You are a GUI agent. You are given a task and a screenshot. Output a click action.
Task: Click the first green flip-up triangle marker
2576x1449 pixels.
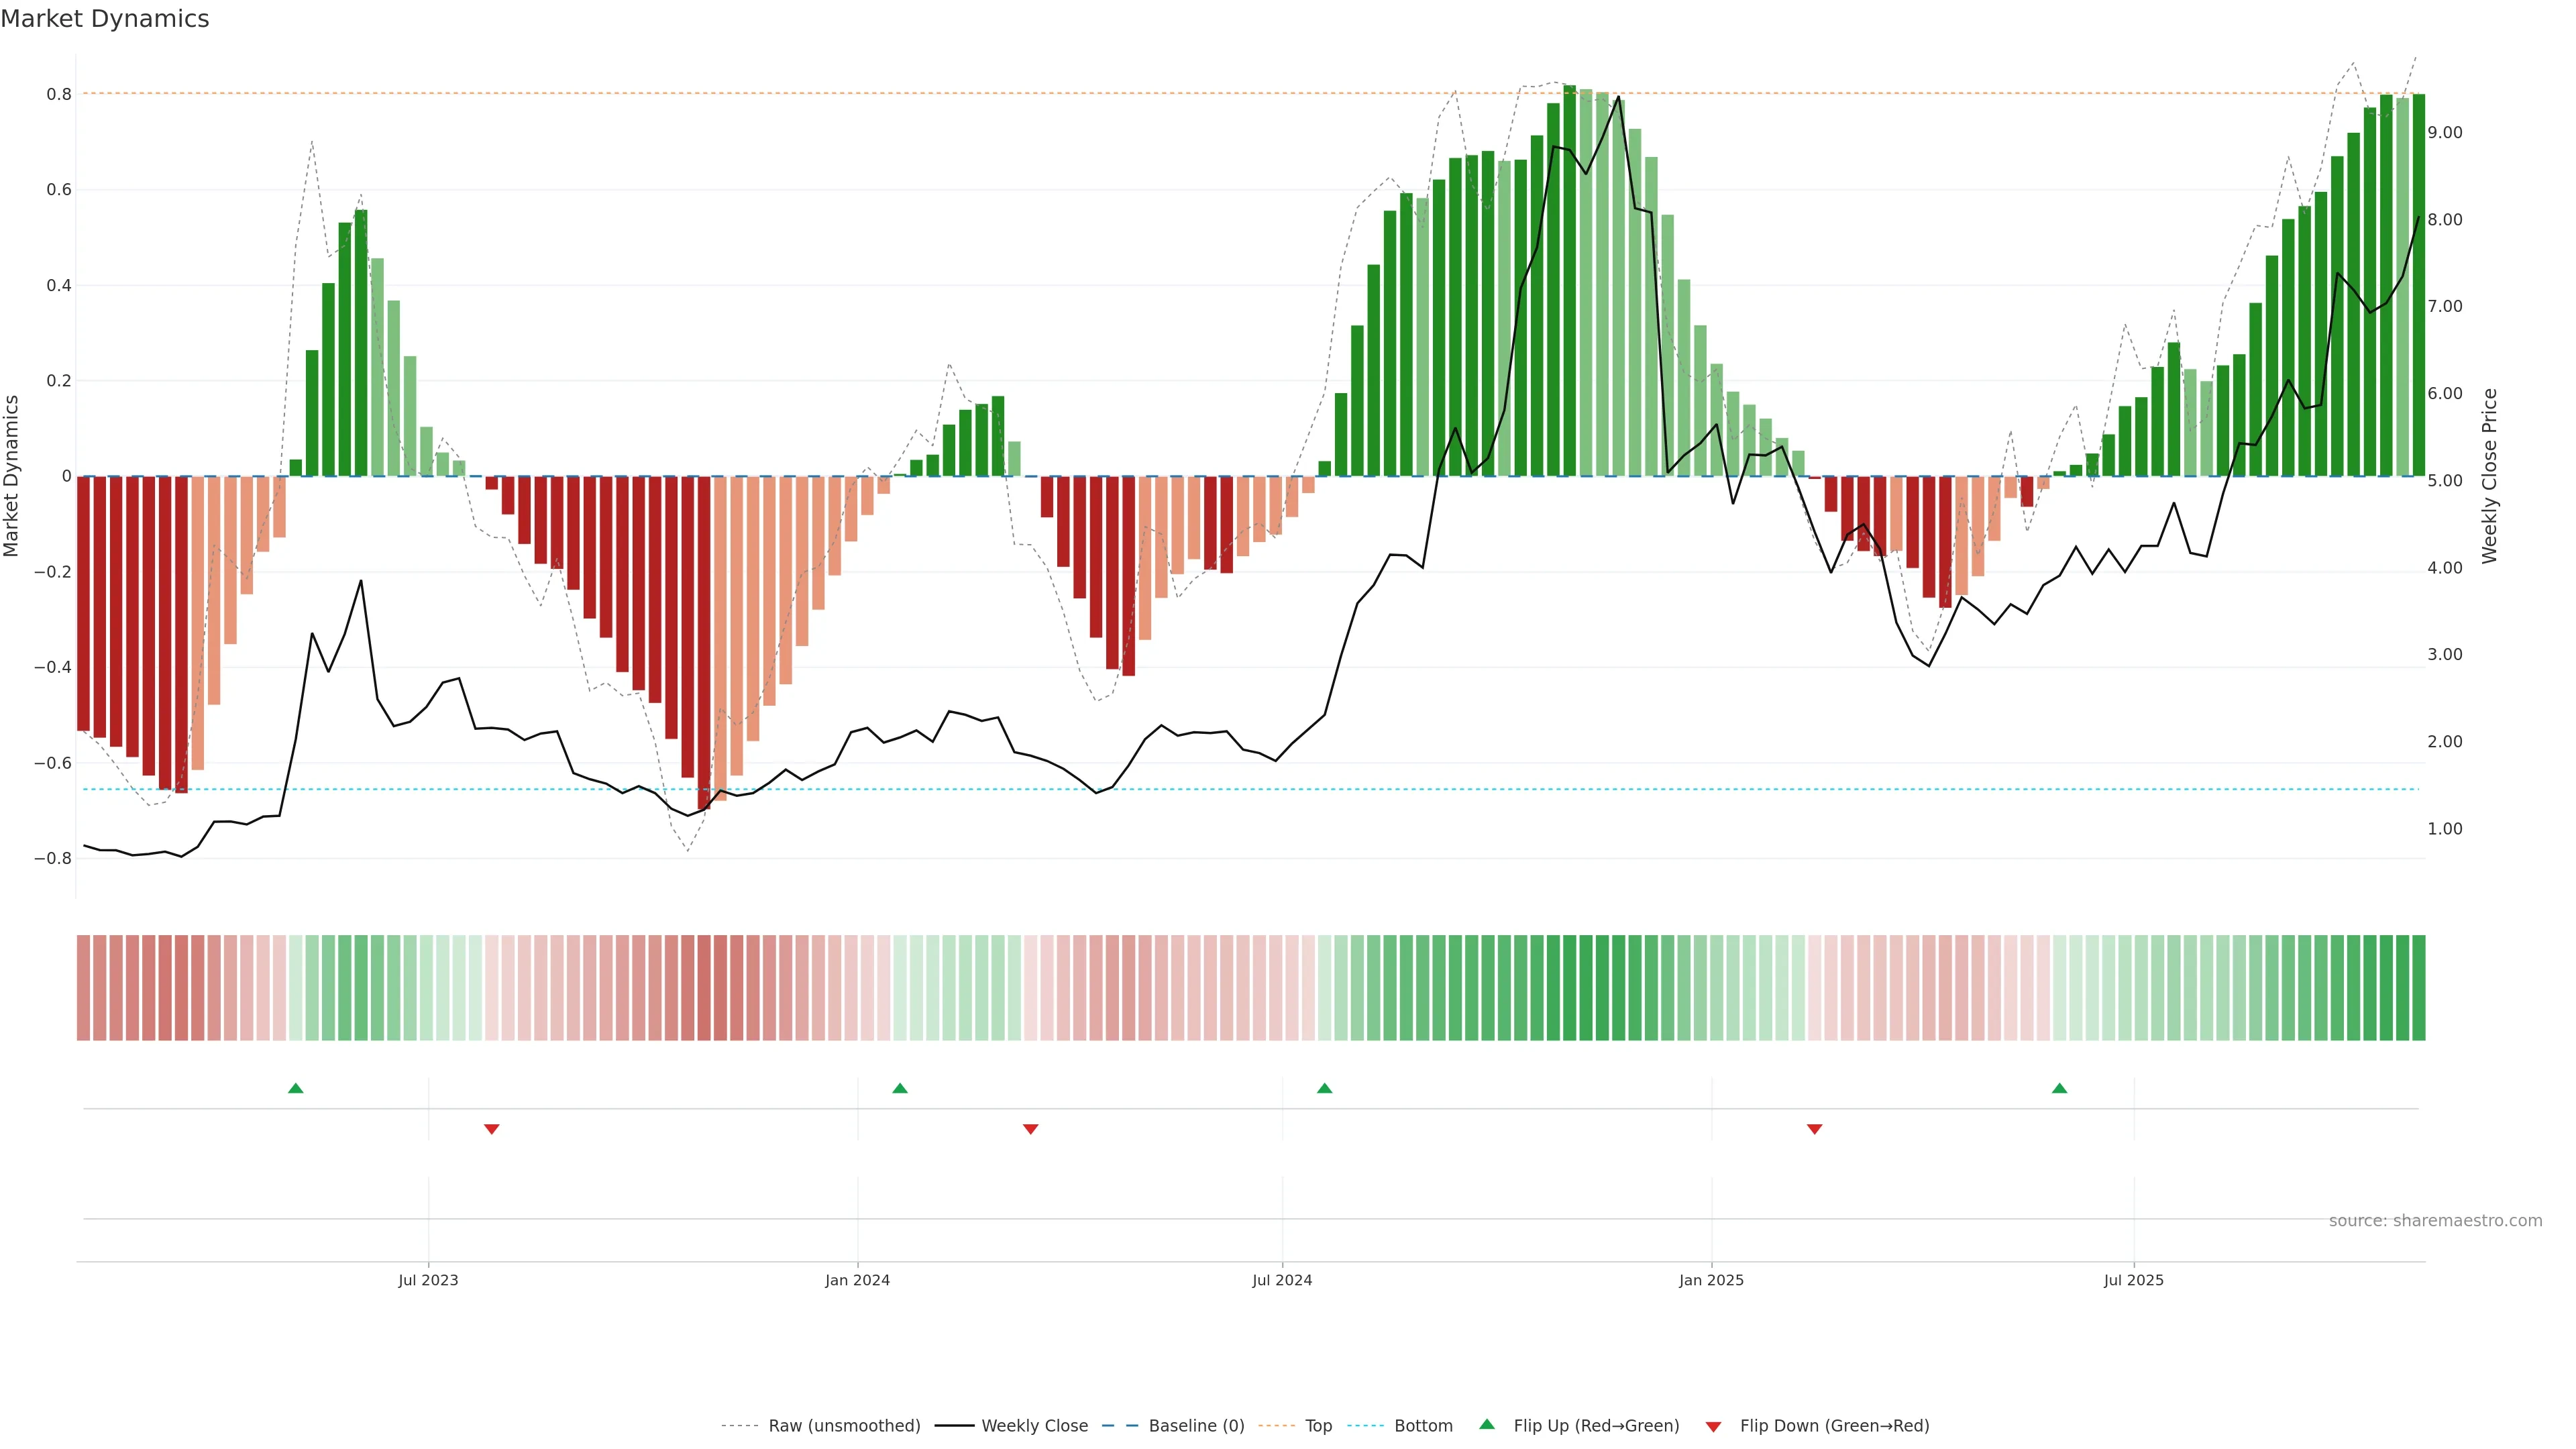click(x=295, y=1088)
